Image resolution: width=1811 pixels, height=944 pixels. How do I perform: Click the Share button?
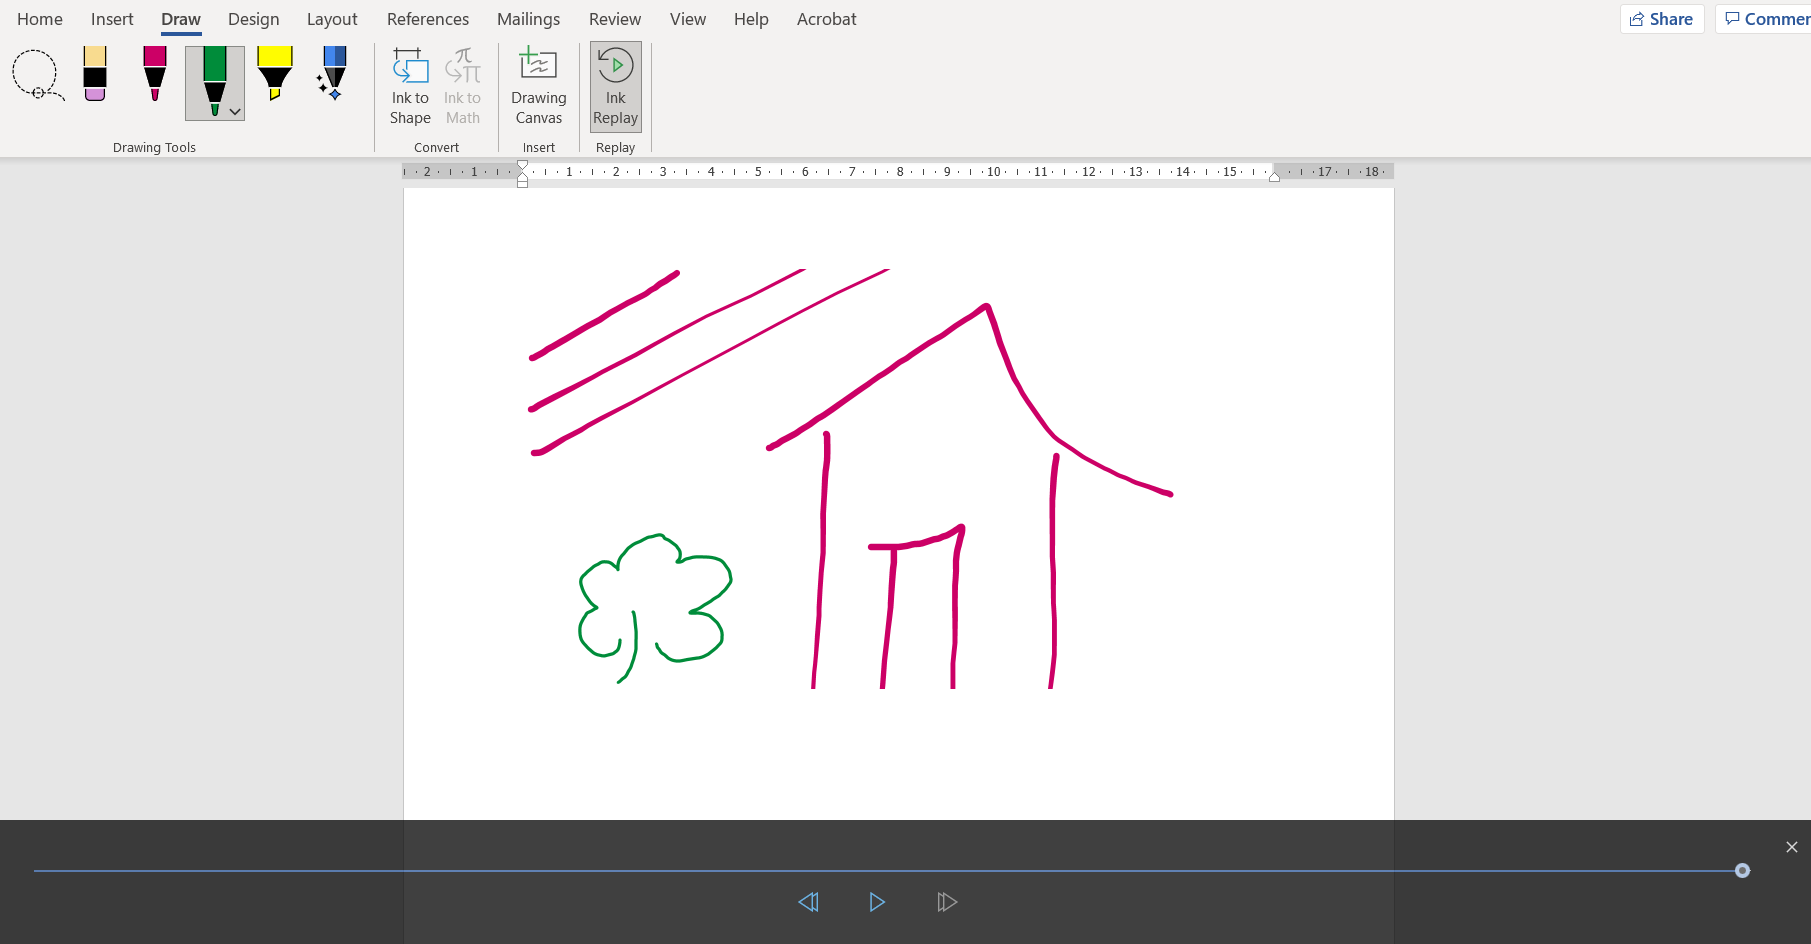[1661, 18]
